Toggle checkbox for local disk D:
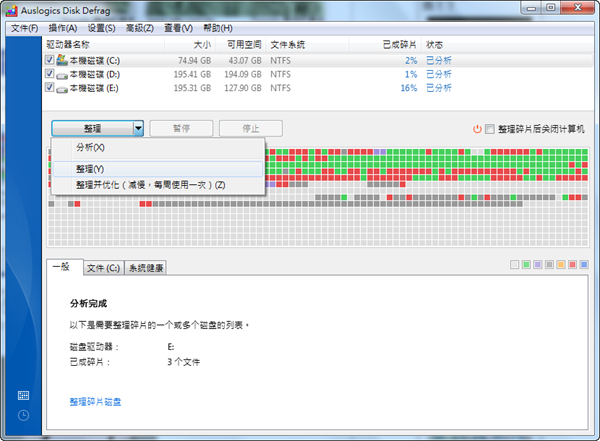This screenshot has width=600, height=441. 49,74
